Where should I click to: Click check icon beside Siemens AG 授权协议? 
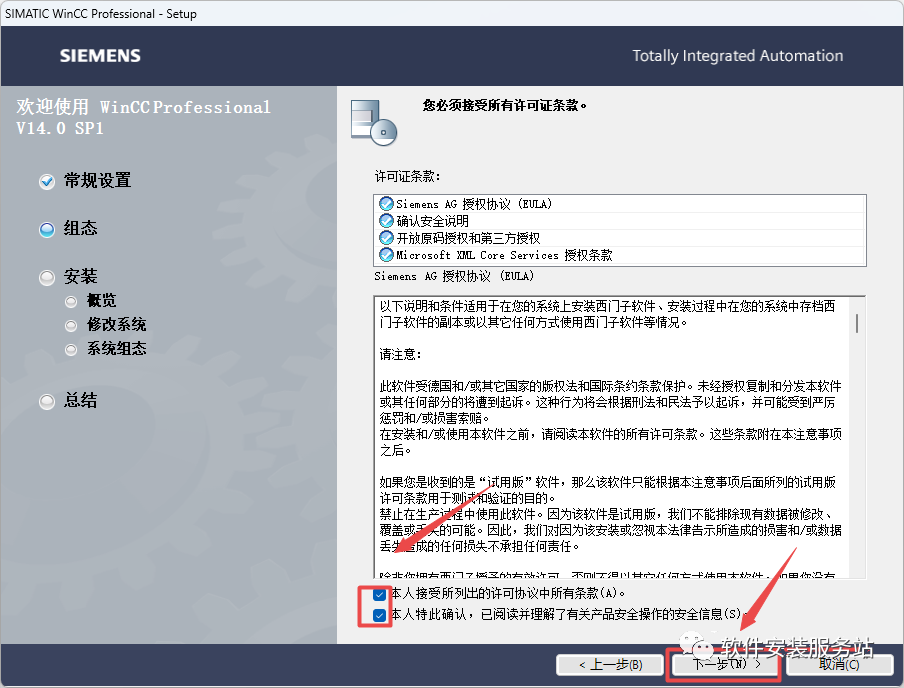pos(386,204)
